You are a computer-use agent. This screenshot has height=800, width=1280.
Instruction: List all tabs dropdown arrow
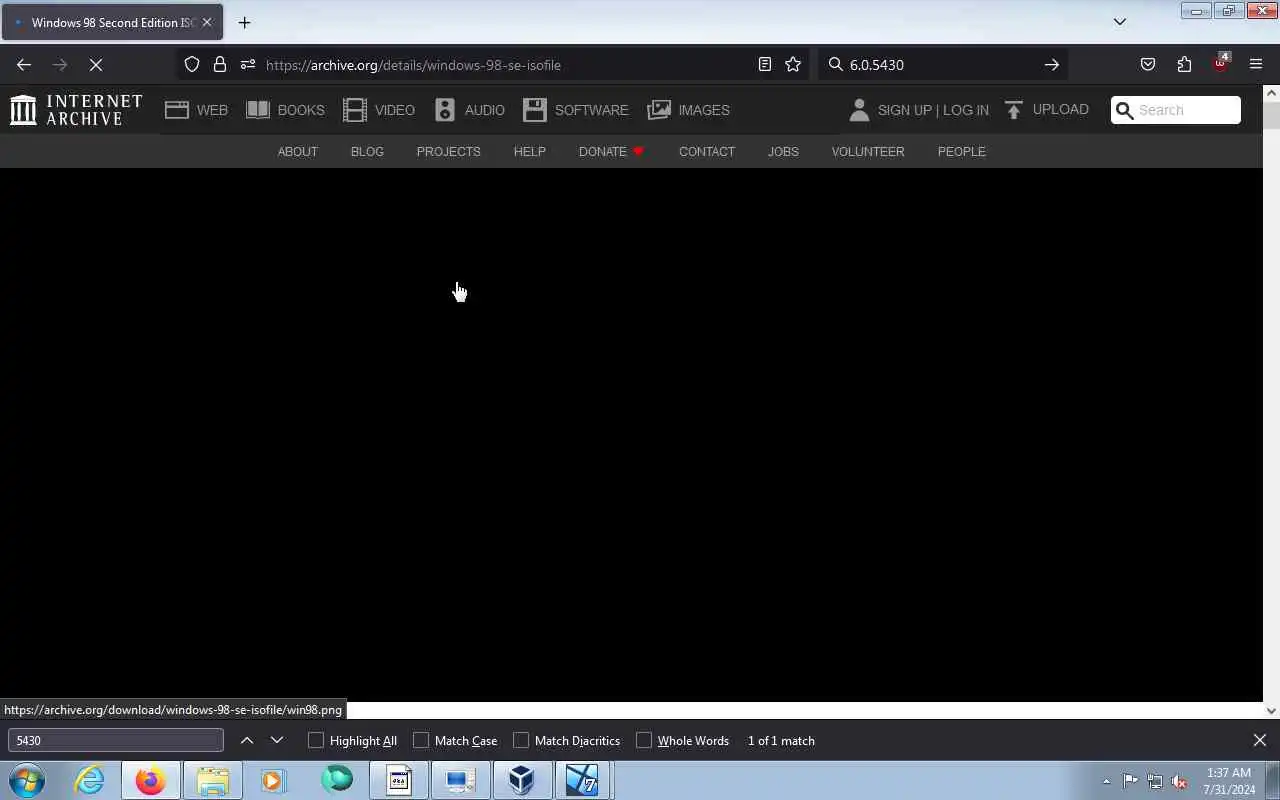point(1120,22)
